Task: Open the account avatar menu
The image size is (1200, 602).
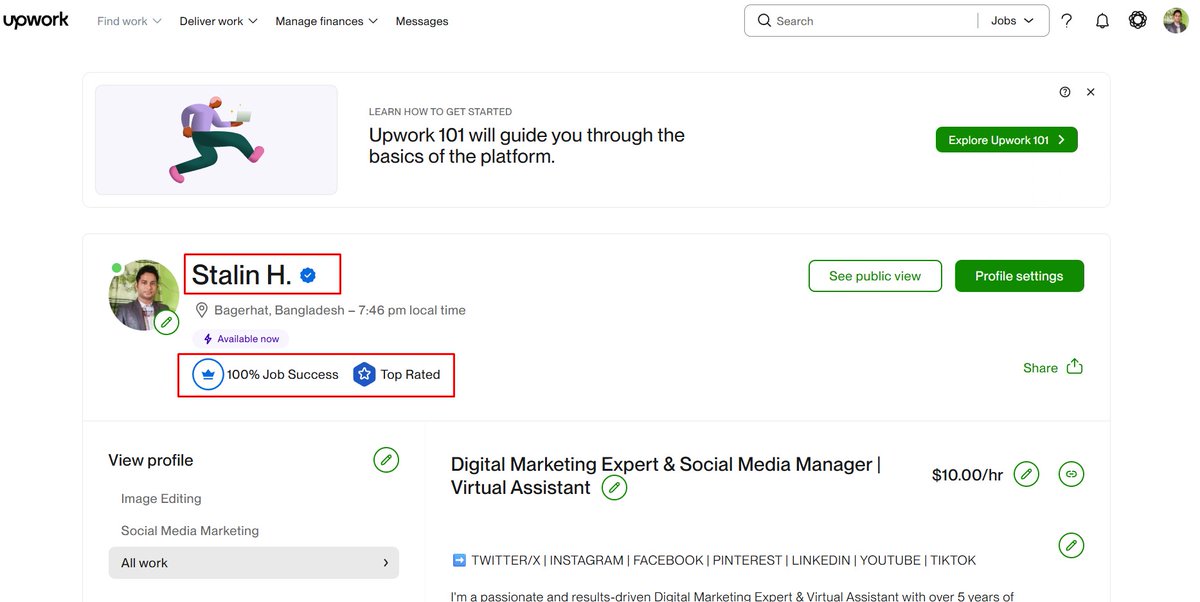Action: pyautogui.click(x=1176, y=20)
